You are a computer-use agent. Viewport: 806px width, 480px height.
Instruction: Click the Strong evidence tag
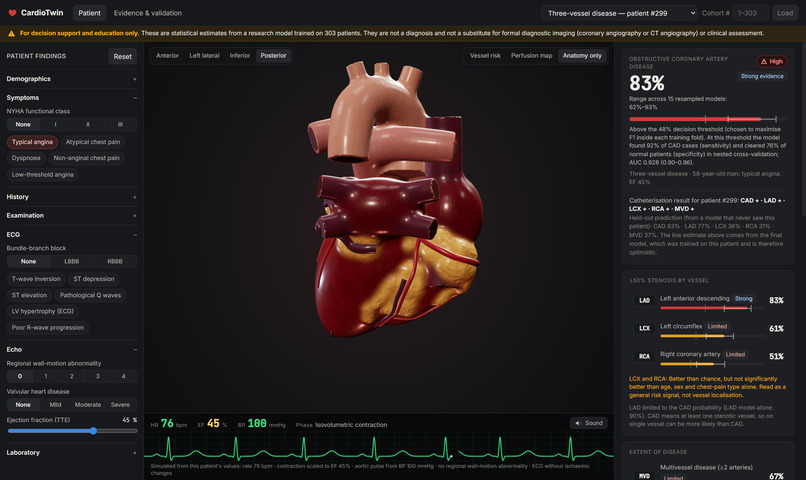pyautogui.click(x=762, y=76)
